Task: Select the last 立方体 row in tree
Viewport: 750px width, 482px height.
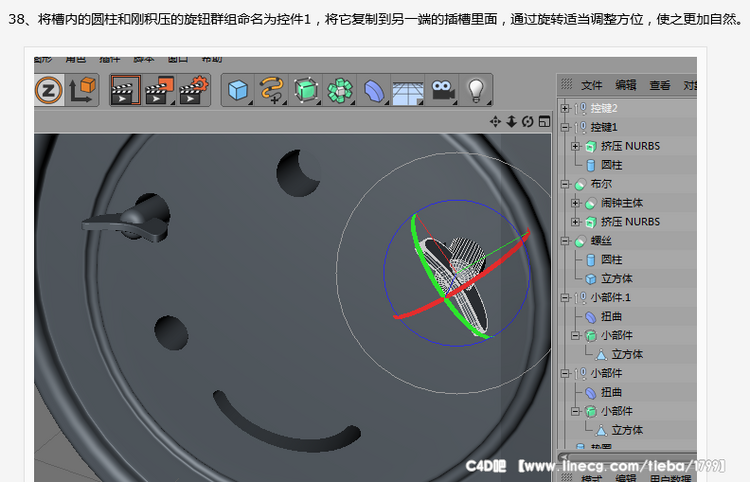Action: pyautogui.click(x=627, y=430)
